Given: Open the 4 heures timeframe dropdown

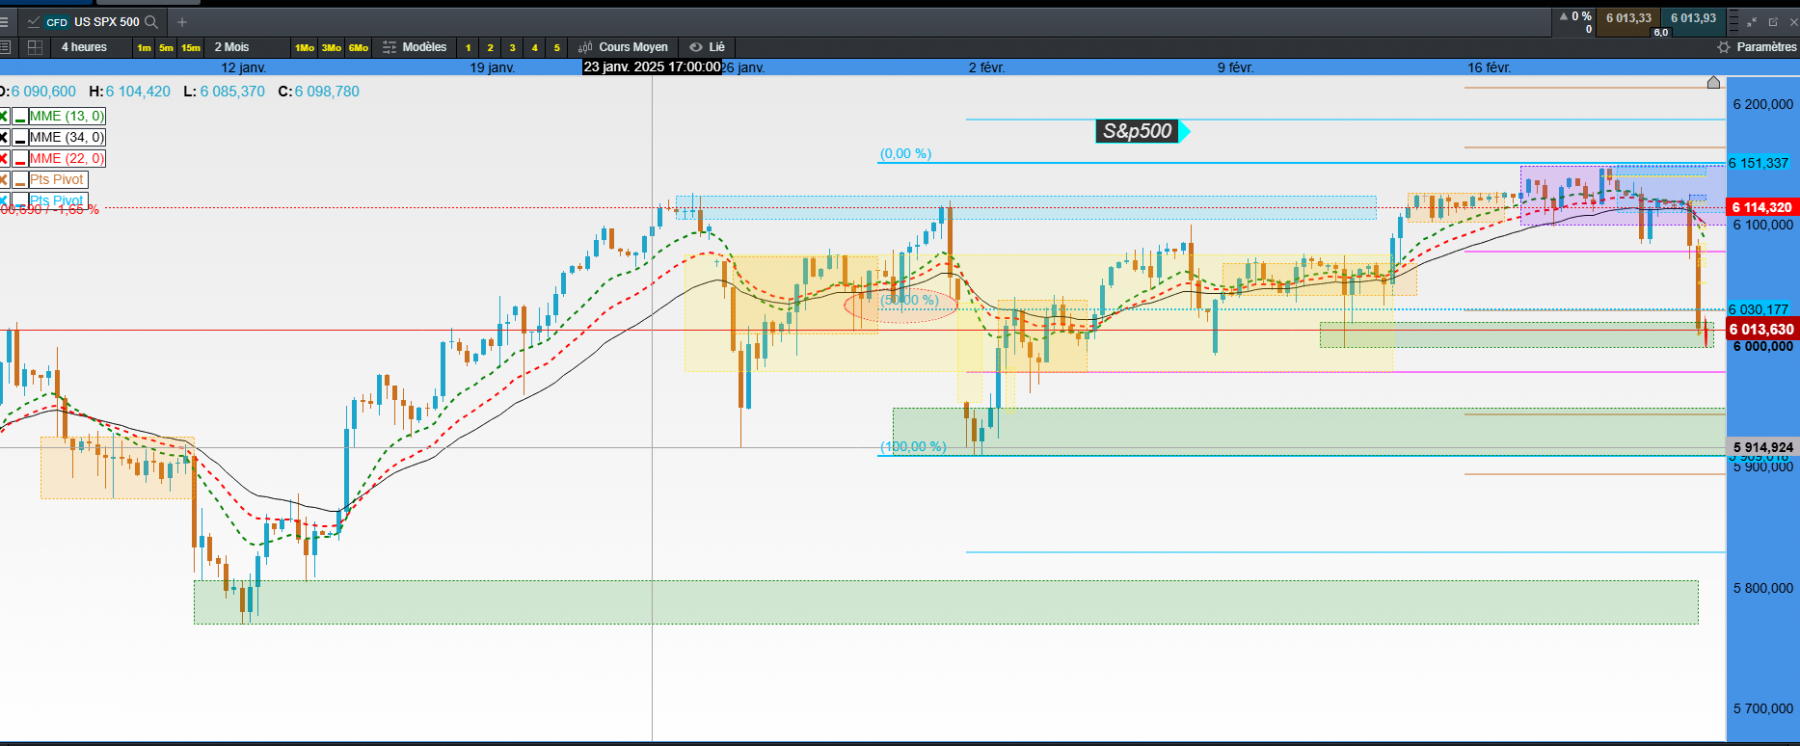Looking at the screenshot, I should click(84, 47).
